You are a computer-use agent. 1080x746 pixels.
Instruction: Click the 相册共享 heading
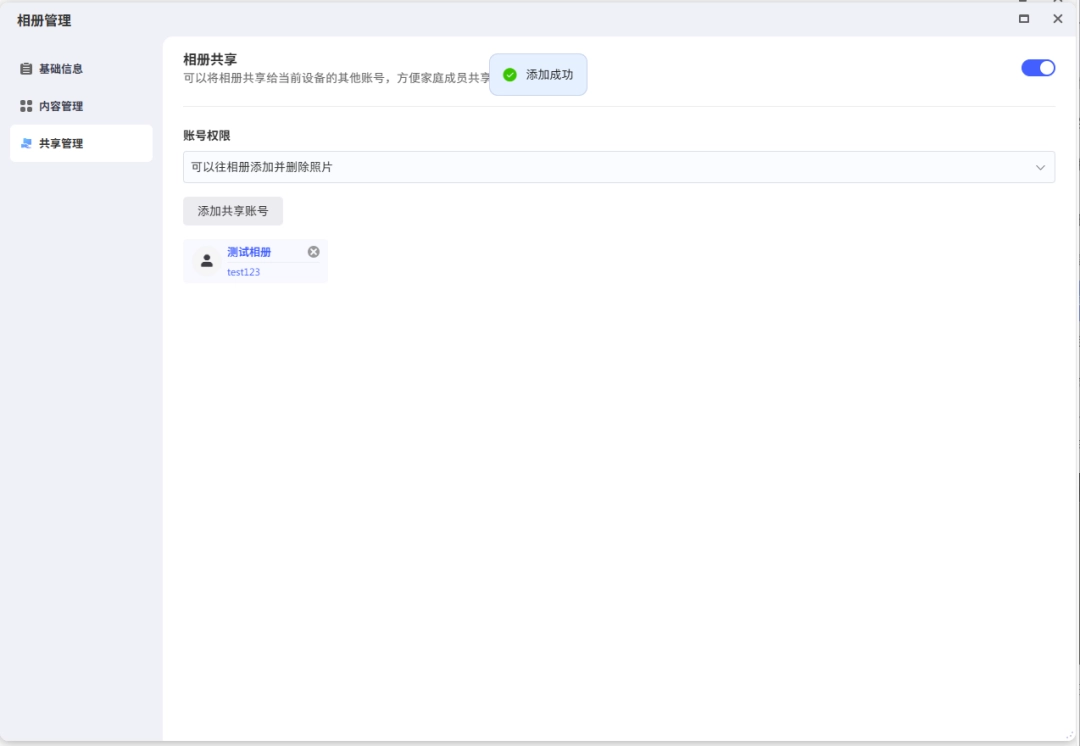click(x=210, y=59)
